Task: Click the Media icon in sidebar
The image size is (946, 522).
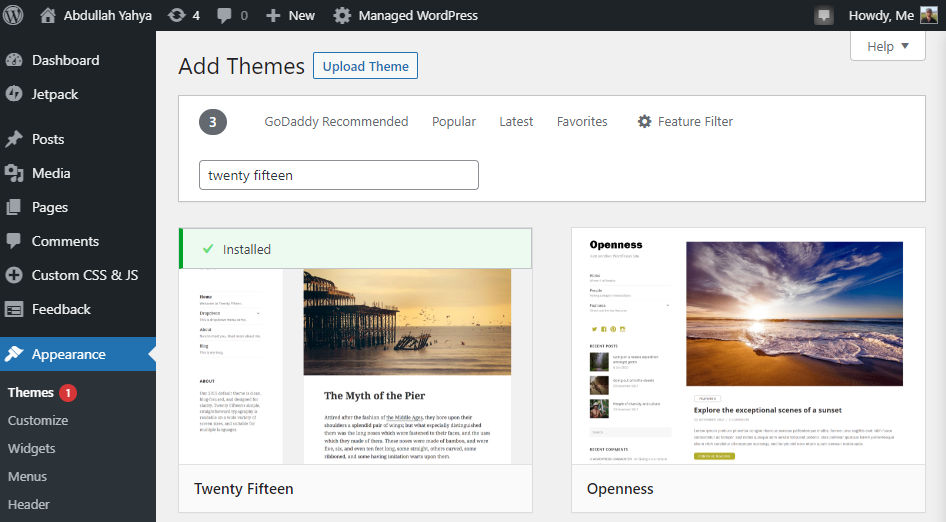Action: click(x=14, y=173)
